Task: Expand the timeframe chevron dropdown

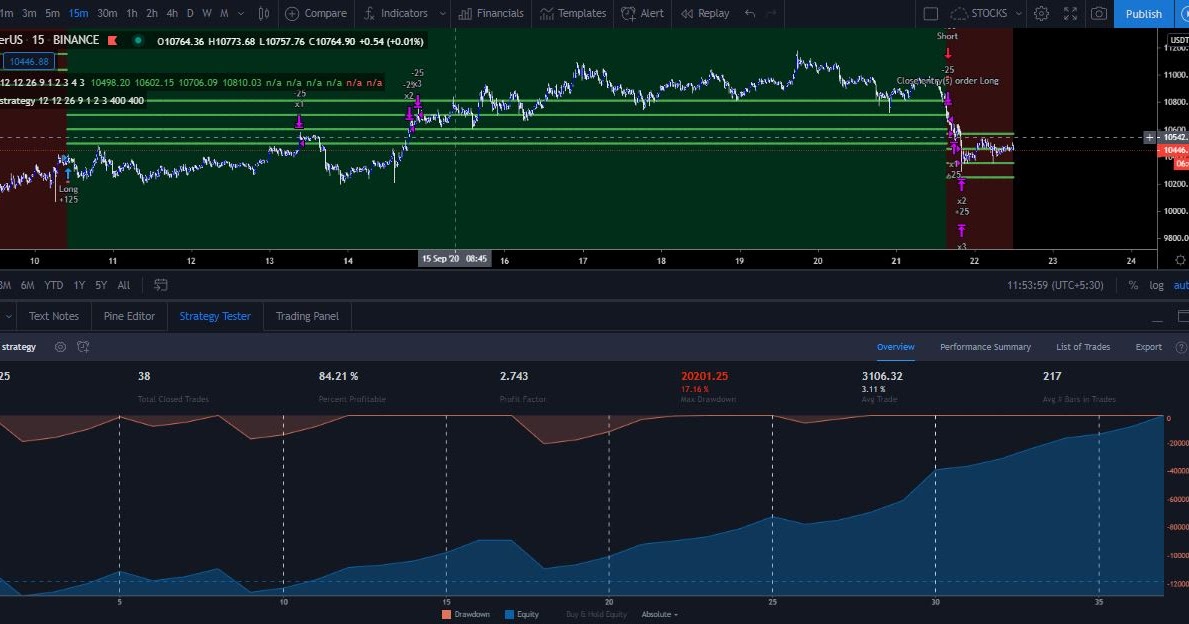Action: pos(240,13)
